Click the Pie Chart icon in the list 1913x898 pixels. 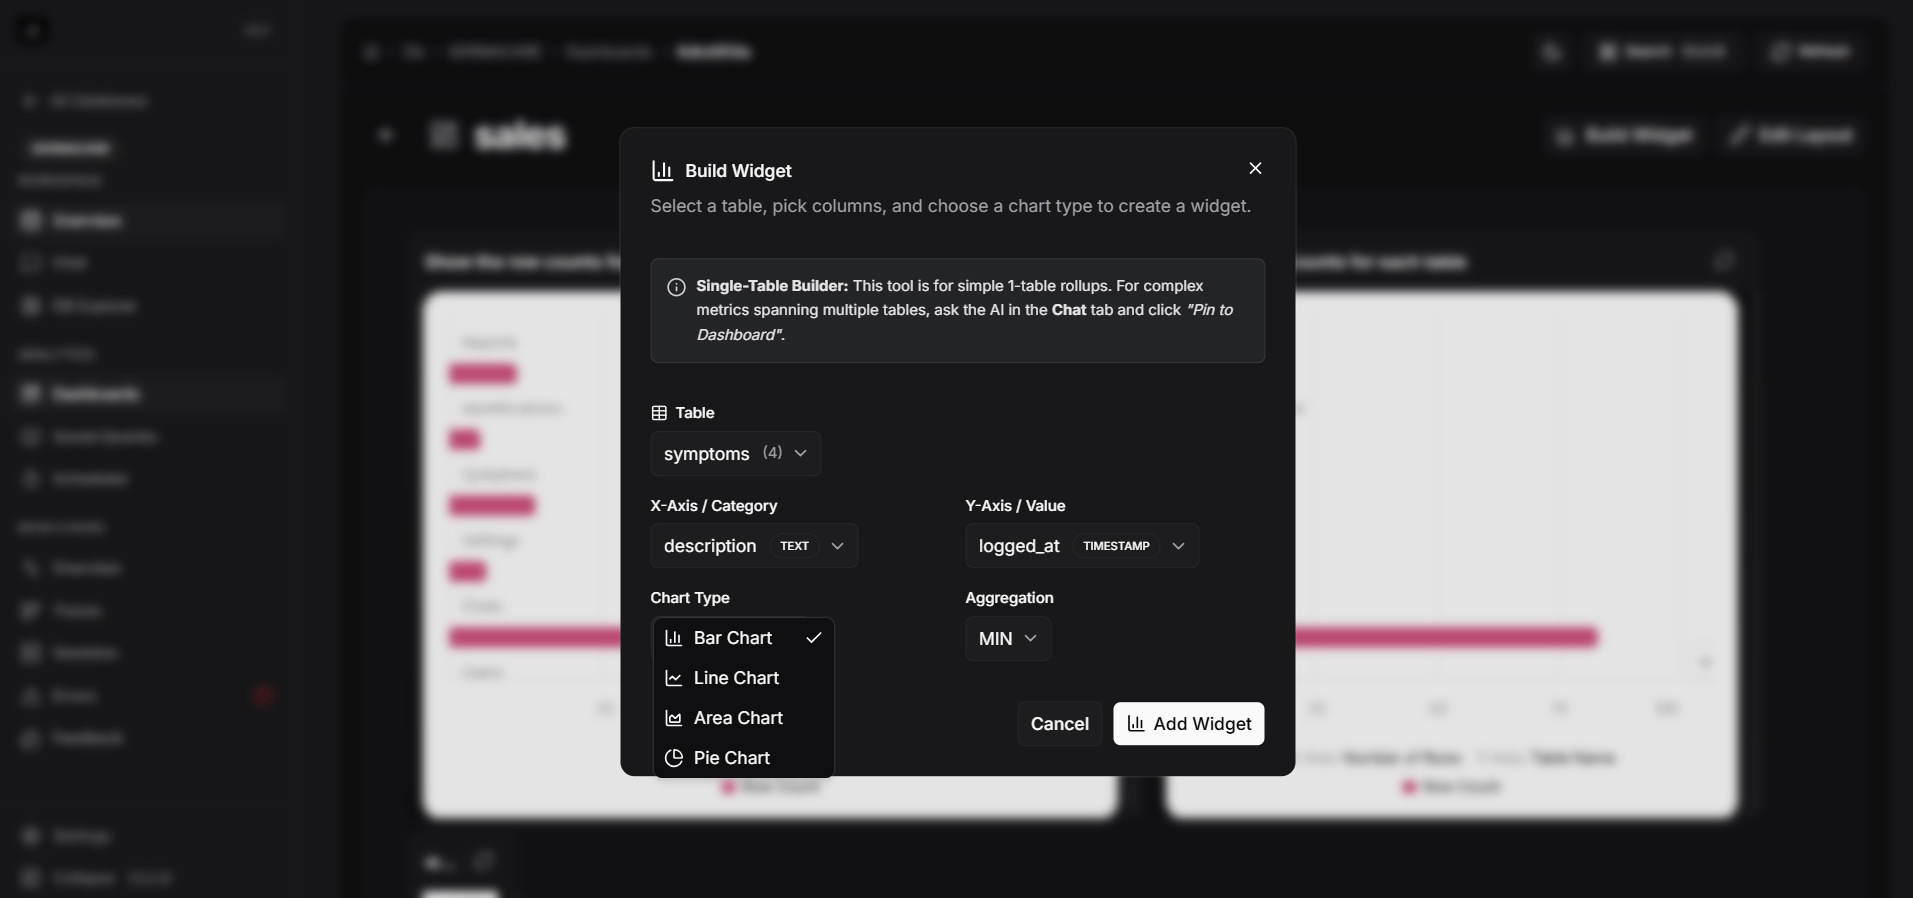[674, 758]
